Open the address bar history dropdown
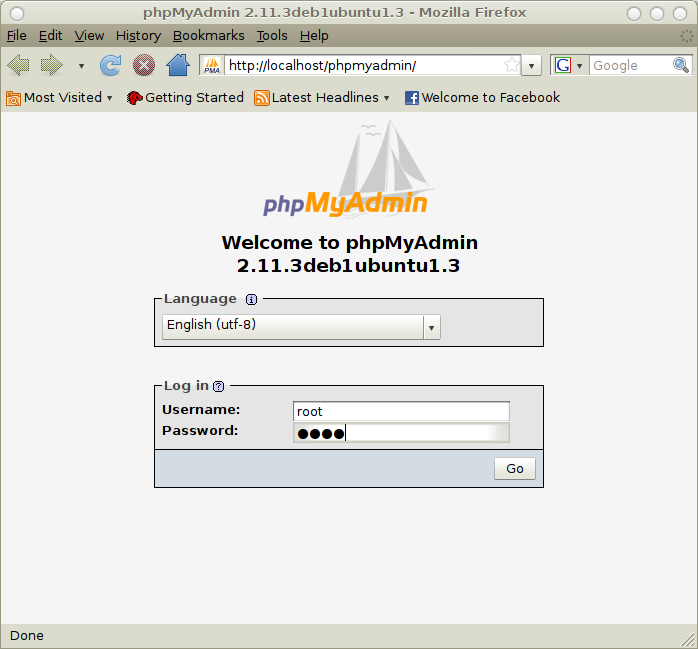The width and height of the screenshot is (698, 649). point(531,65)
